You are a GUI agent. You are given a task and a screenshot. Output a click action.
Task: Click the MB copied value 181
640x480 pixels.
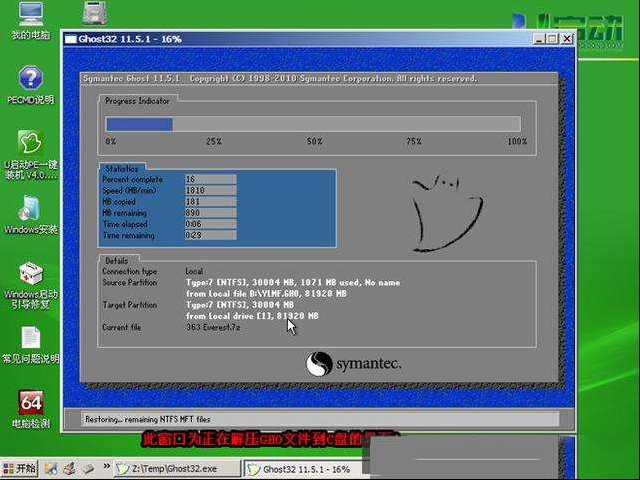coord(211,202)
